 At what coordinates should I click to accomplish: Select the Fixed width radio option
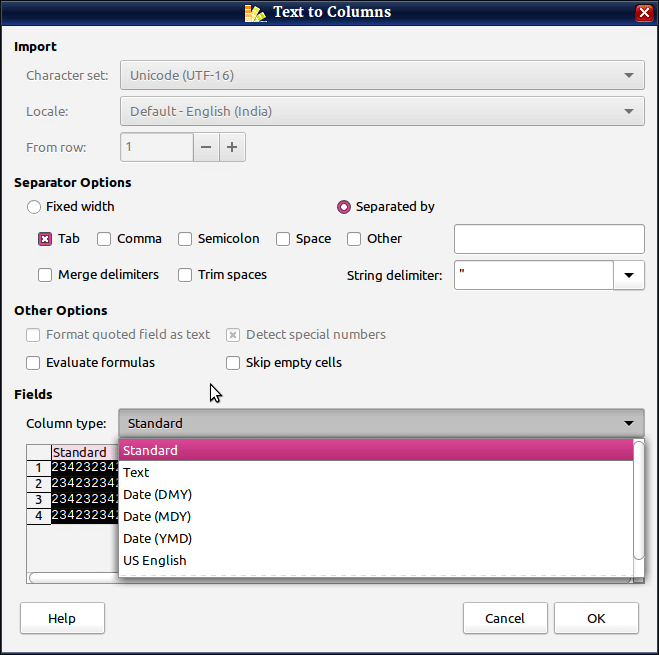pos(34,207)
